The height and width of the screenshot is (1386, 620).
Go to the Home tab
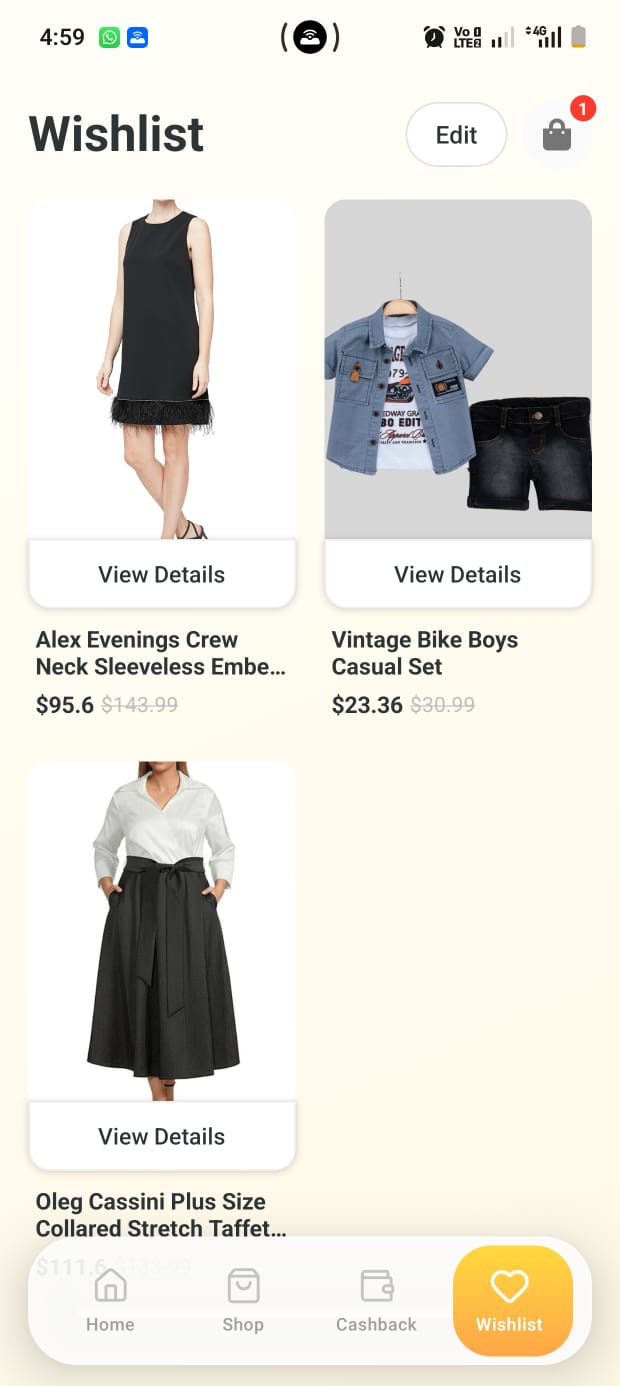pos(110,1301)
